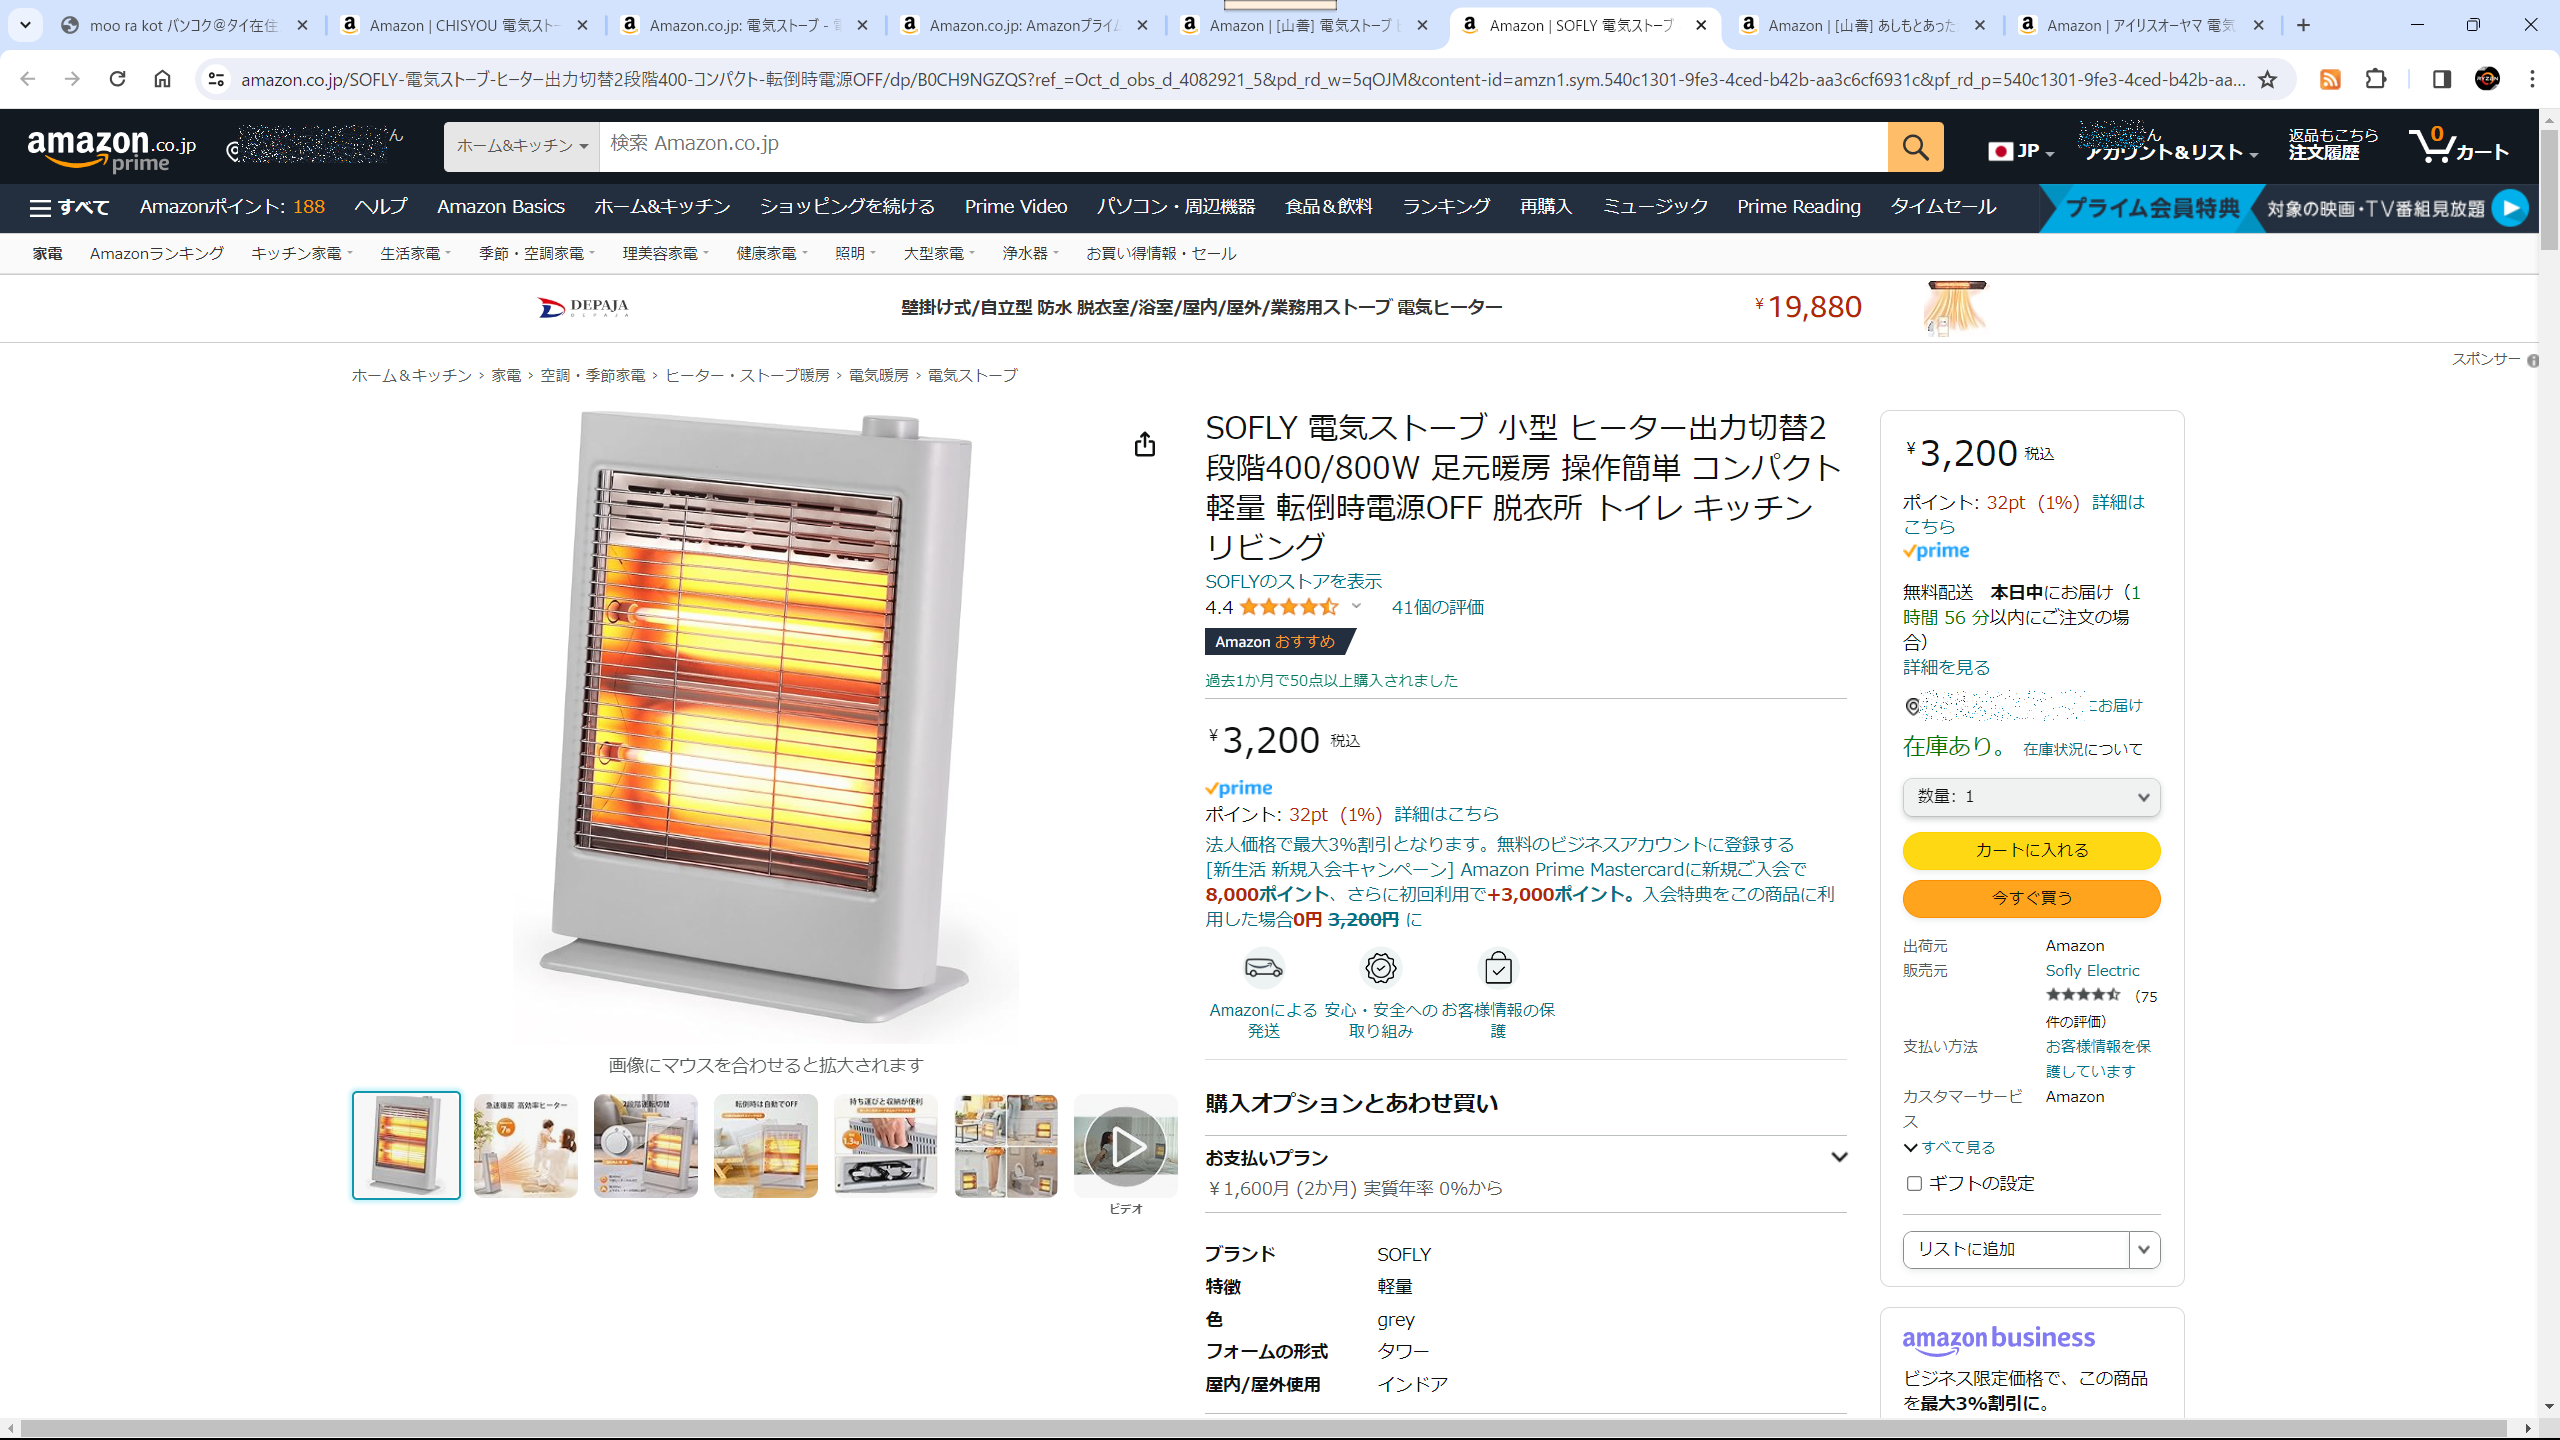Click the orange search magnifier button
Screen dimensions: 2560x1440
tap(1915, 147)
